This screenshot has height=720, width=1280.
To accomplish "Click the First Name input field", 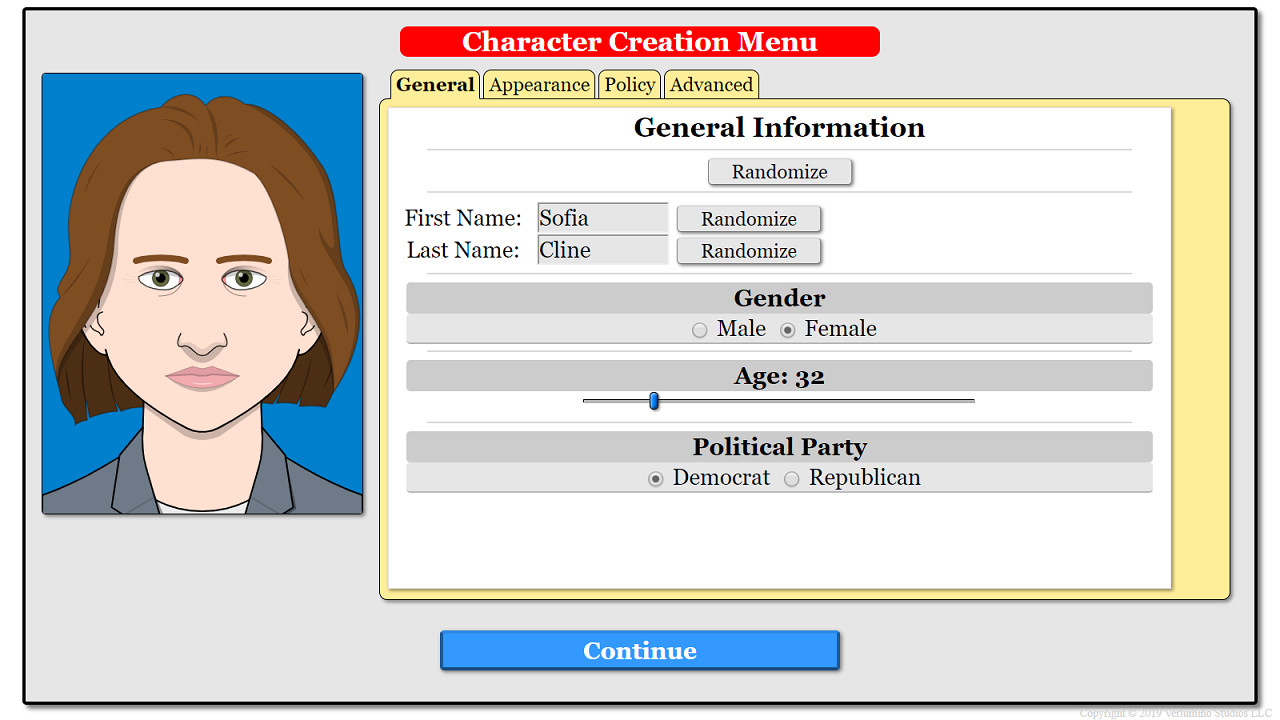I will pyautogui.click(x=602, y=218).
